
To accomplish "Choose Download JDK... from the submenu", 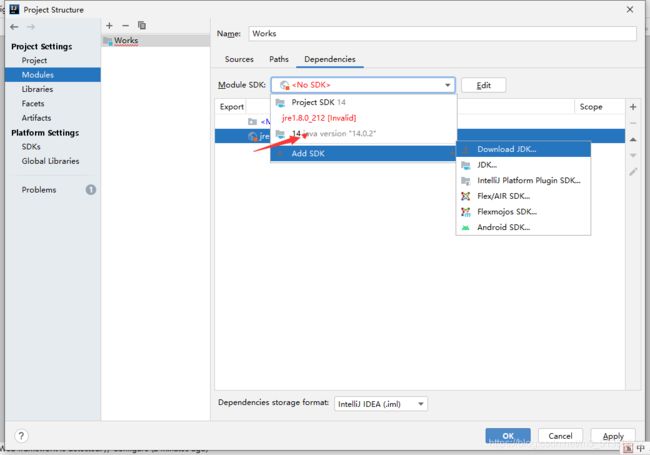I will click(x=523, y=149).
